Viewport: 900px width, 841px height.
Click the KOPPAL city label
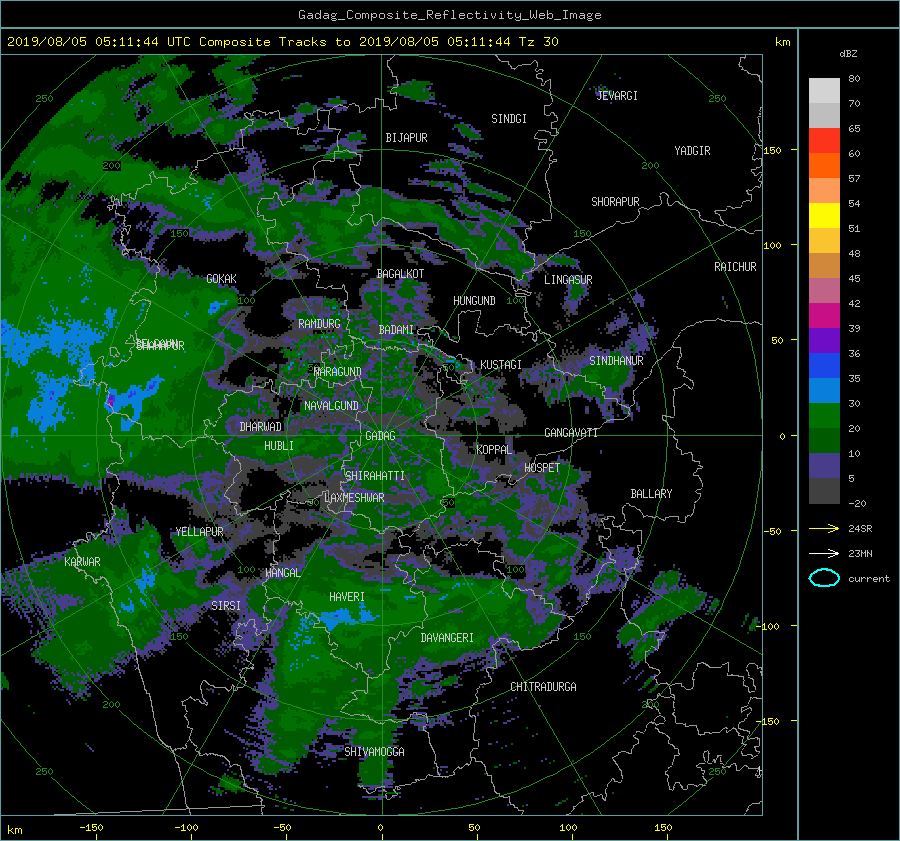pyautogui.click(x=494, y=450)
